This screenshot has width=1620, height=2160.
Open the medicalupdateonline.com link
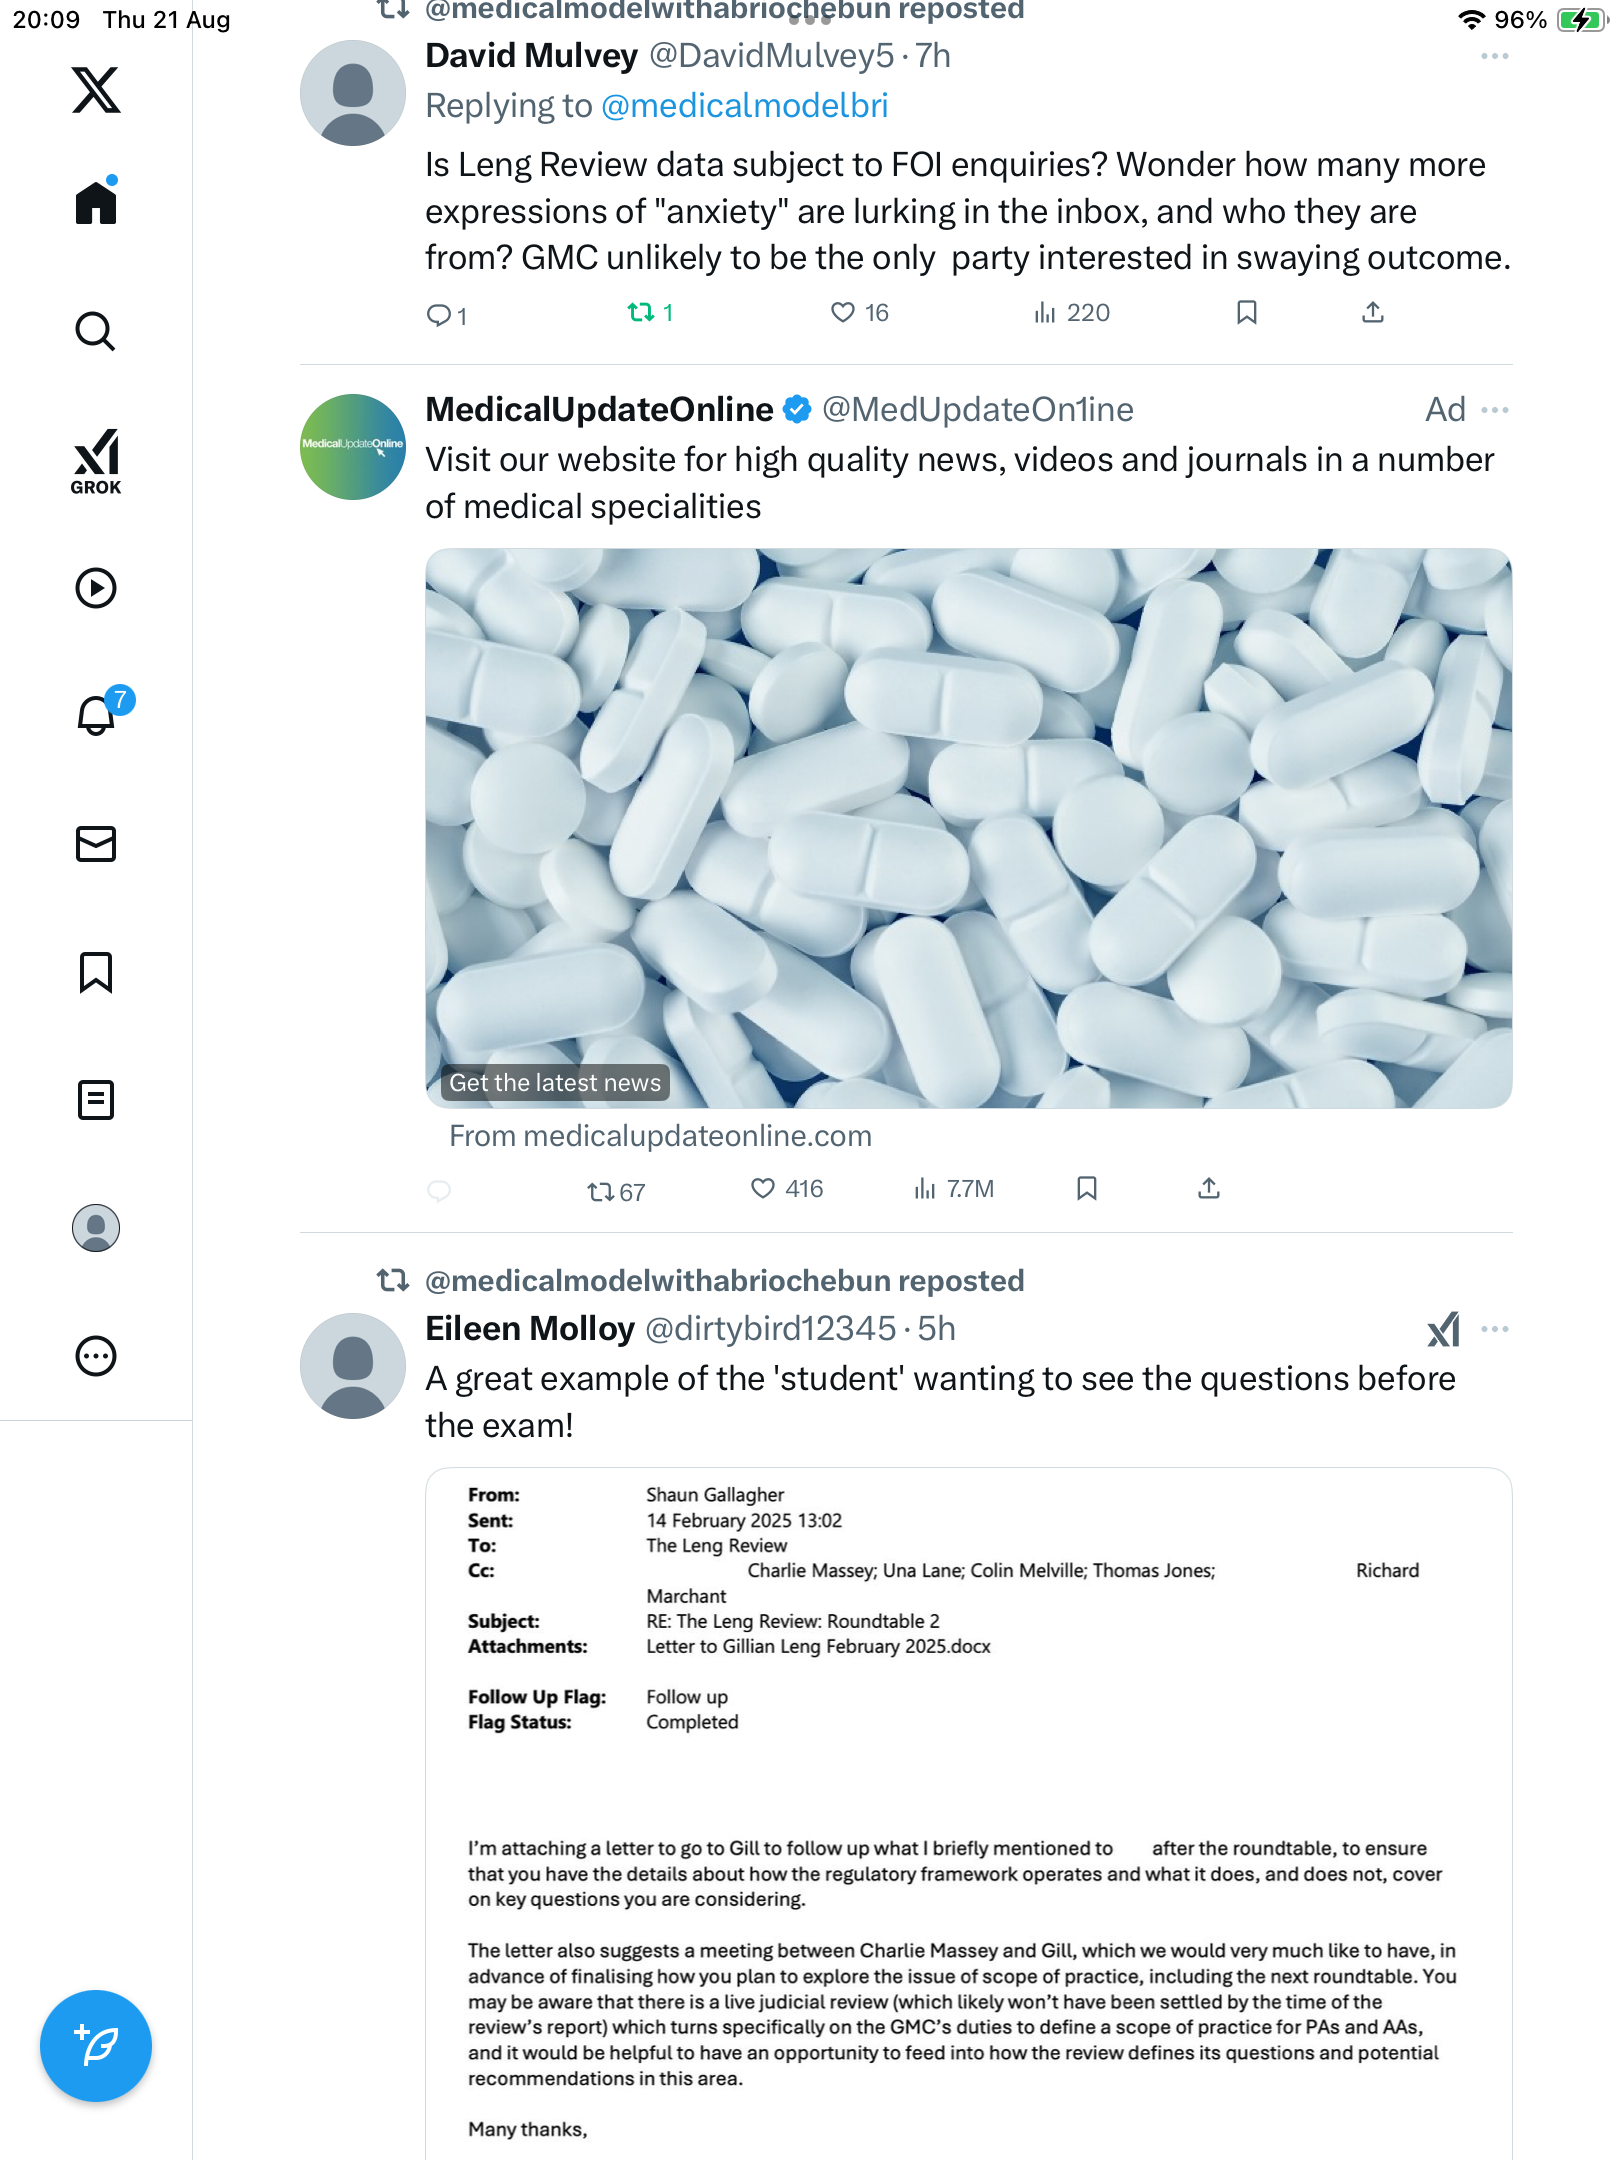(x=660, y=1136)
